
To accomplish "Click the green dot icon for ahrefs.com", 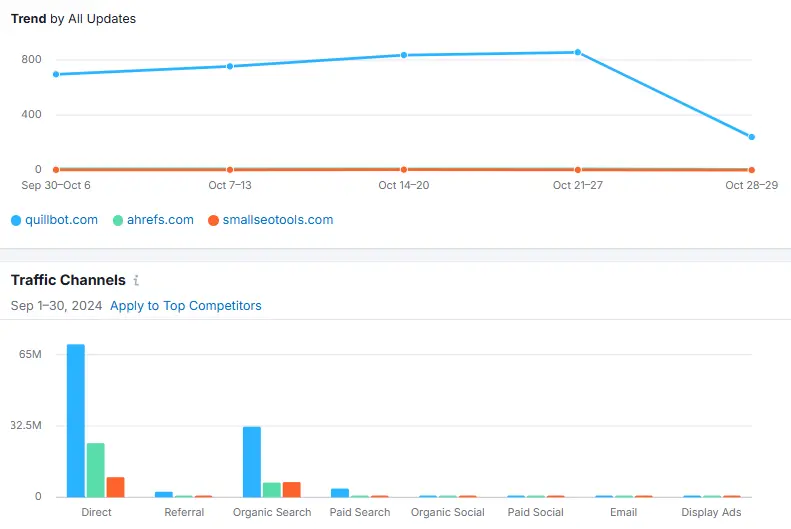I will 118,220.
